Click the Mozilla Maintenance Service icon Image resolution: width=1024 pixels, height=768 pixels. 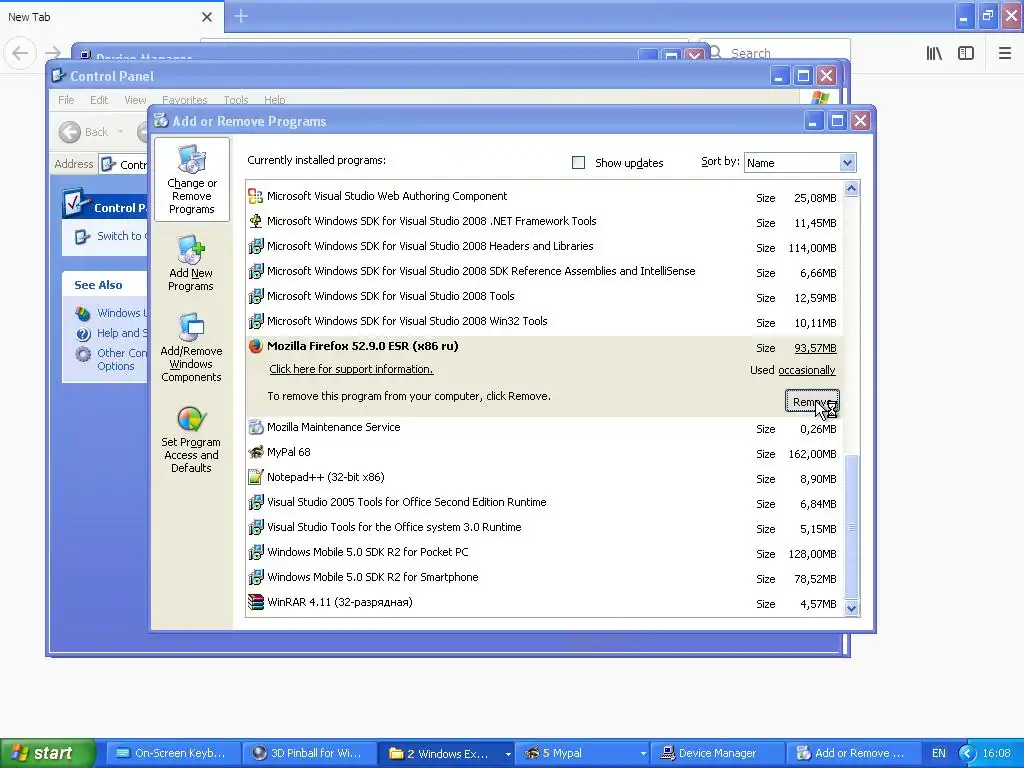pyautogui.click(x=256, y=427)
